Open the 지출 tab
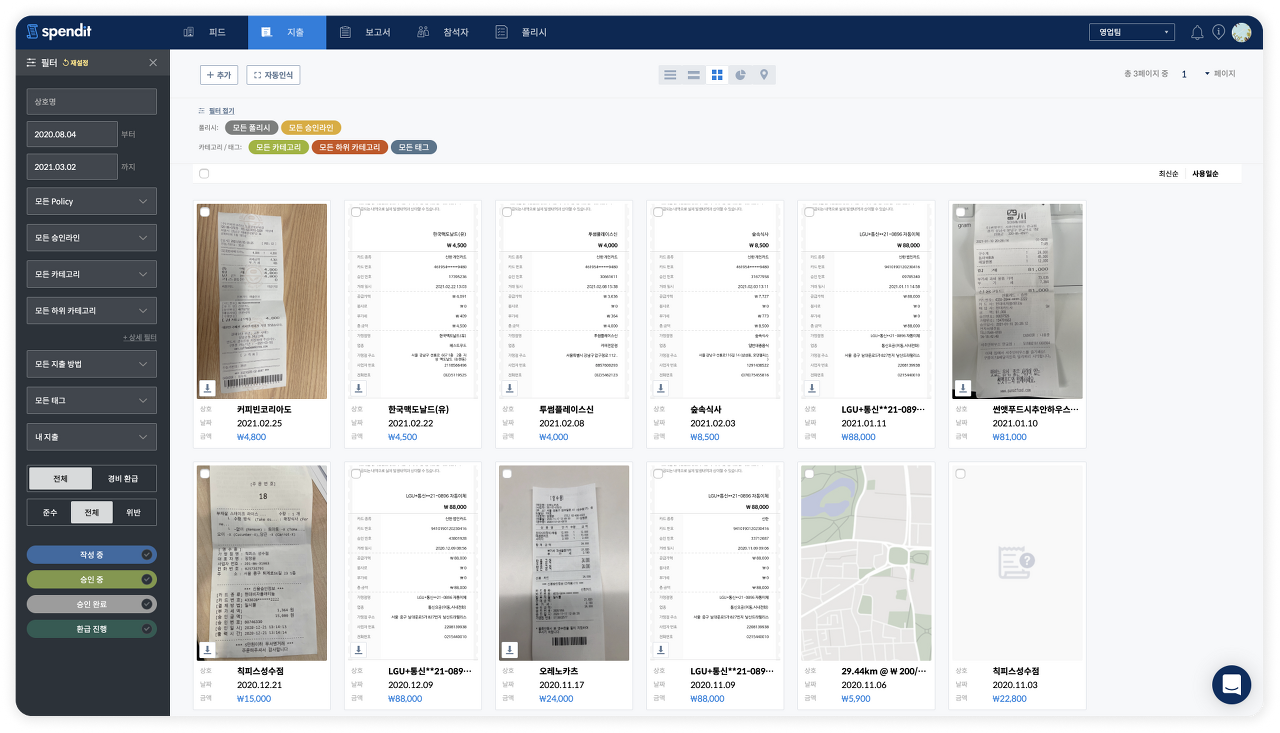The width and height of the screenshot is (1280, 733). pyautogui.click(x=287, y=32)
